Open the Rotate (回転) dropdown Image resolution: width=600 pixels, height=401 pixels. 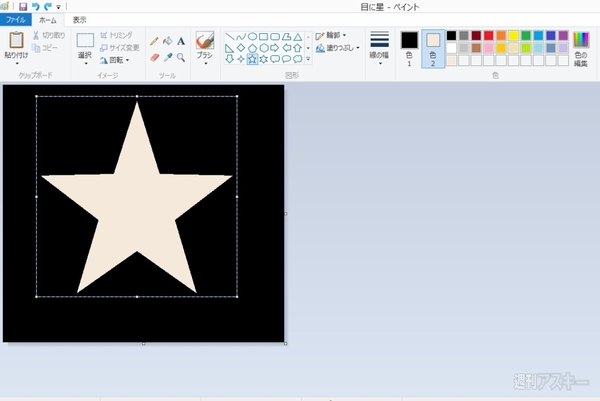[116, 58]
